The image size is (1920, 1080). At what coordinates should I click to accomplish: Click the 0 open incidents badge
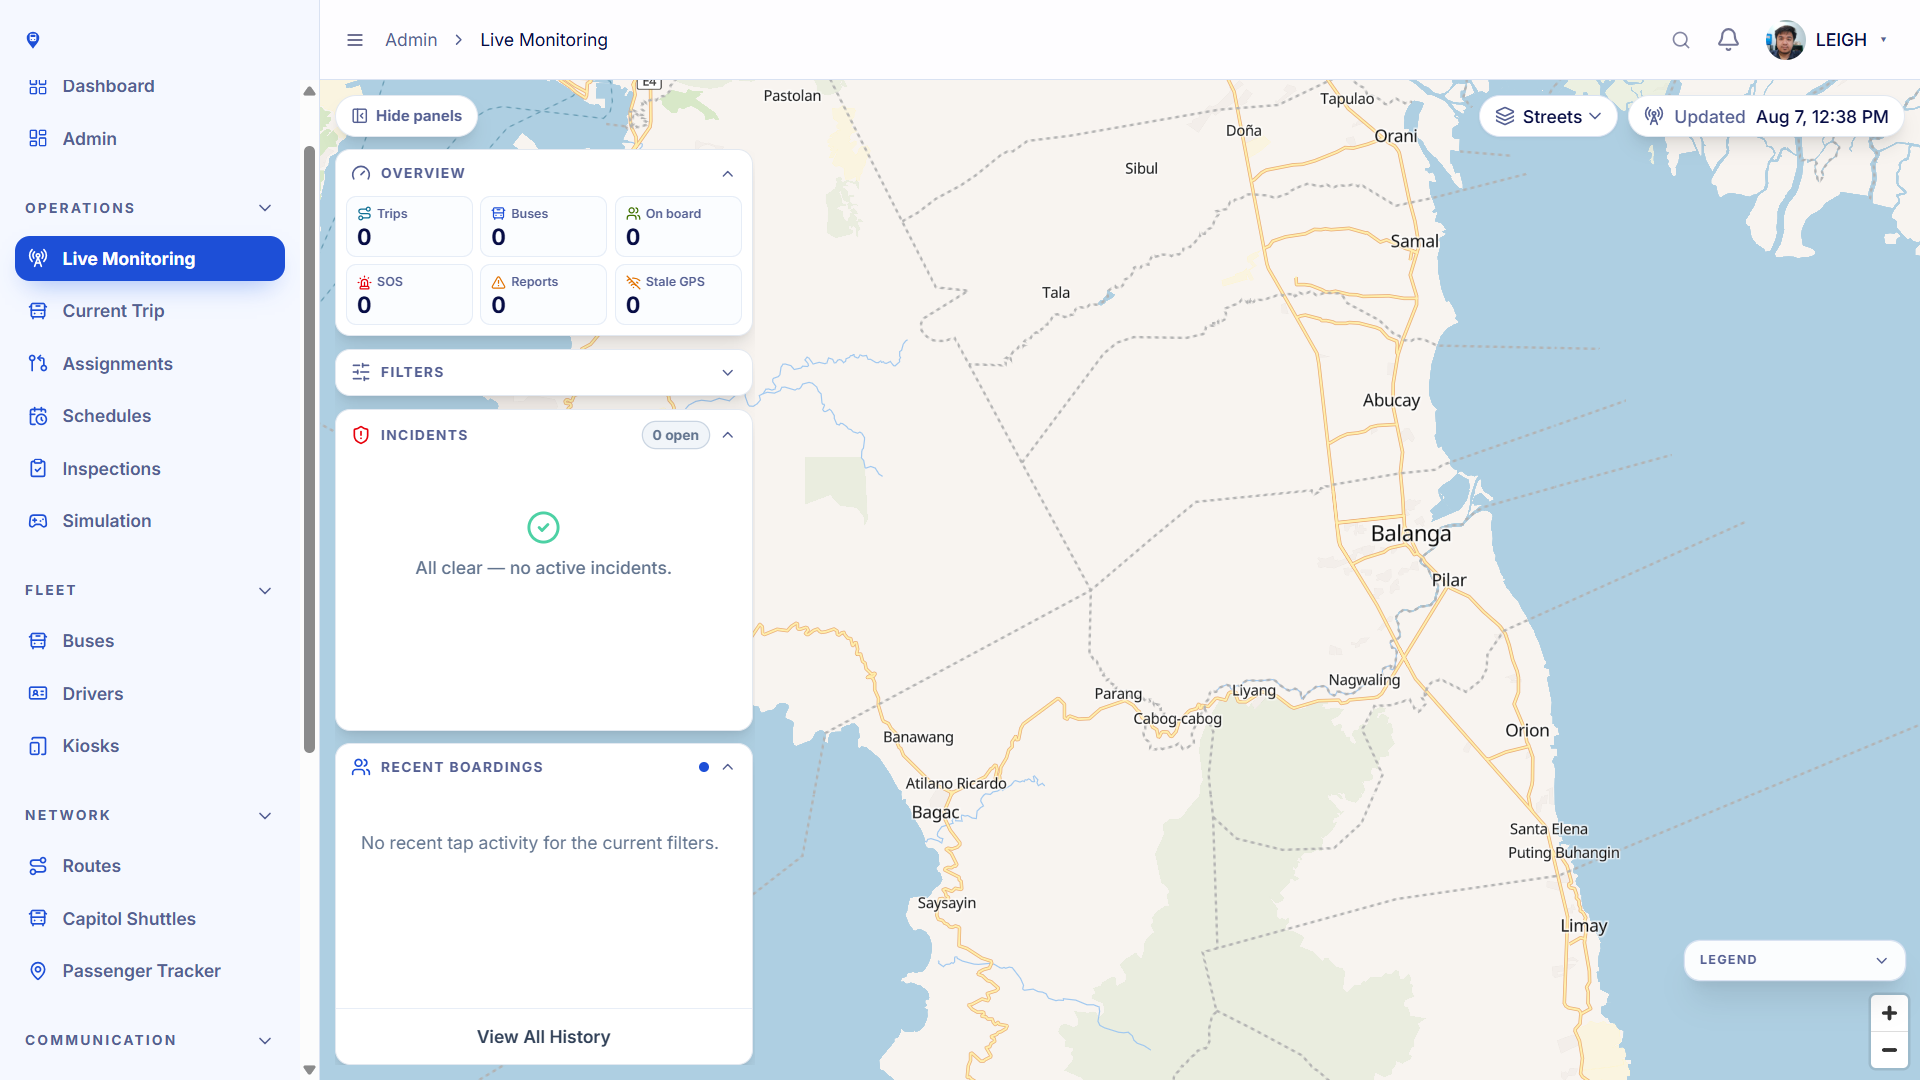pyautogui.click(x=675, y=435)
